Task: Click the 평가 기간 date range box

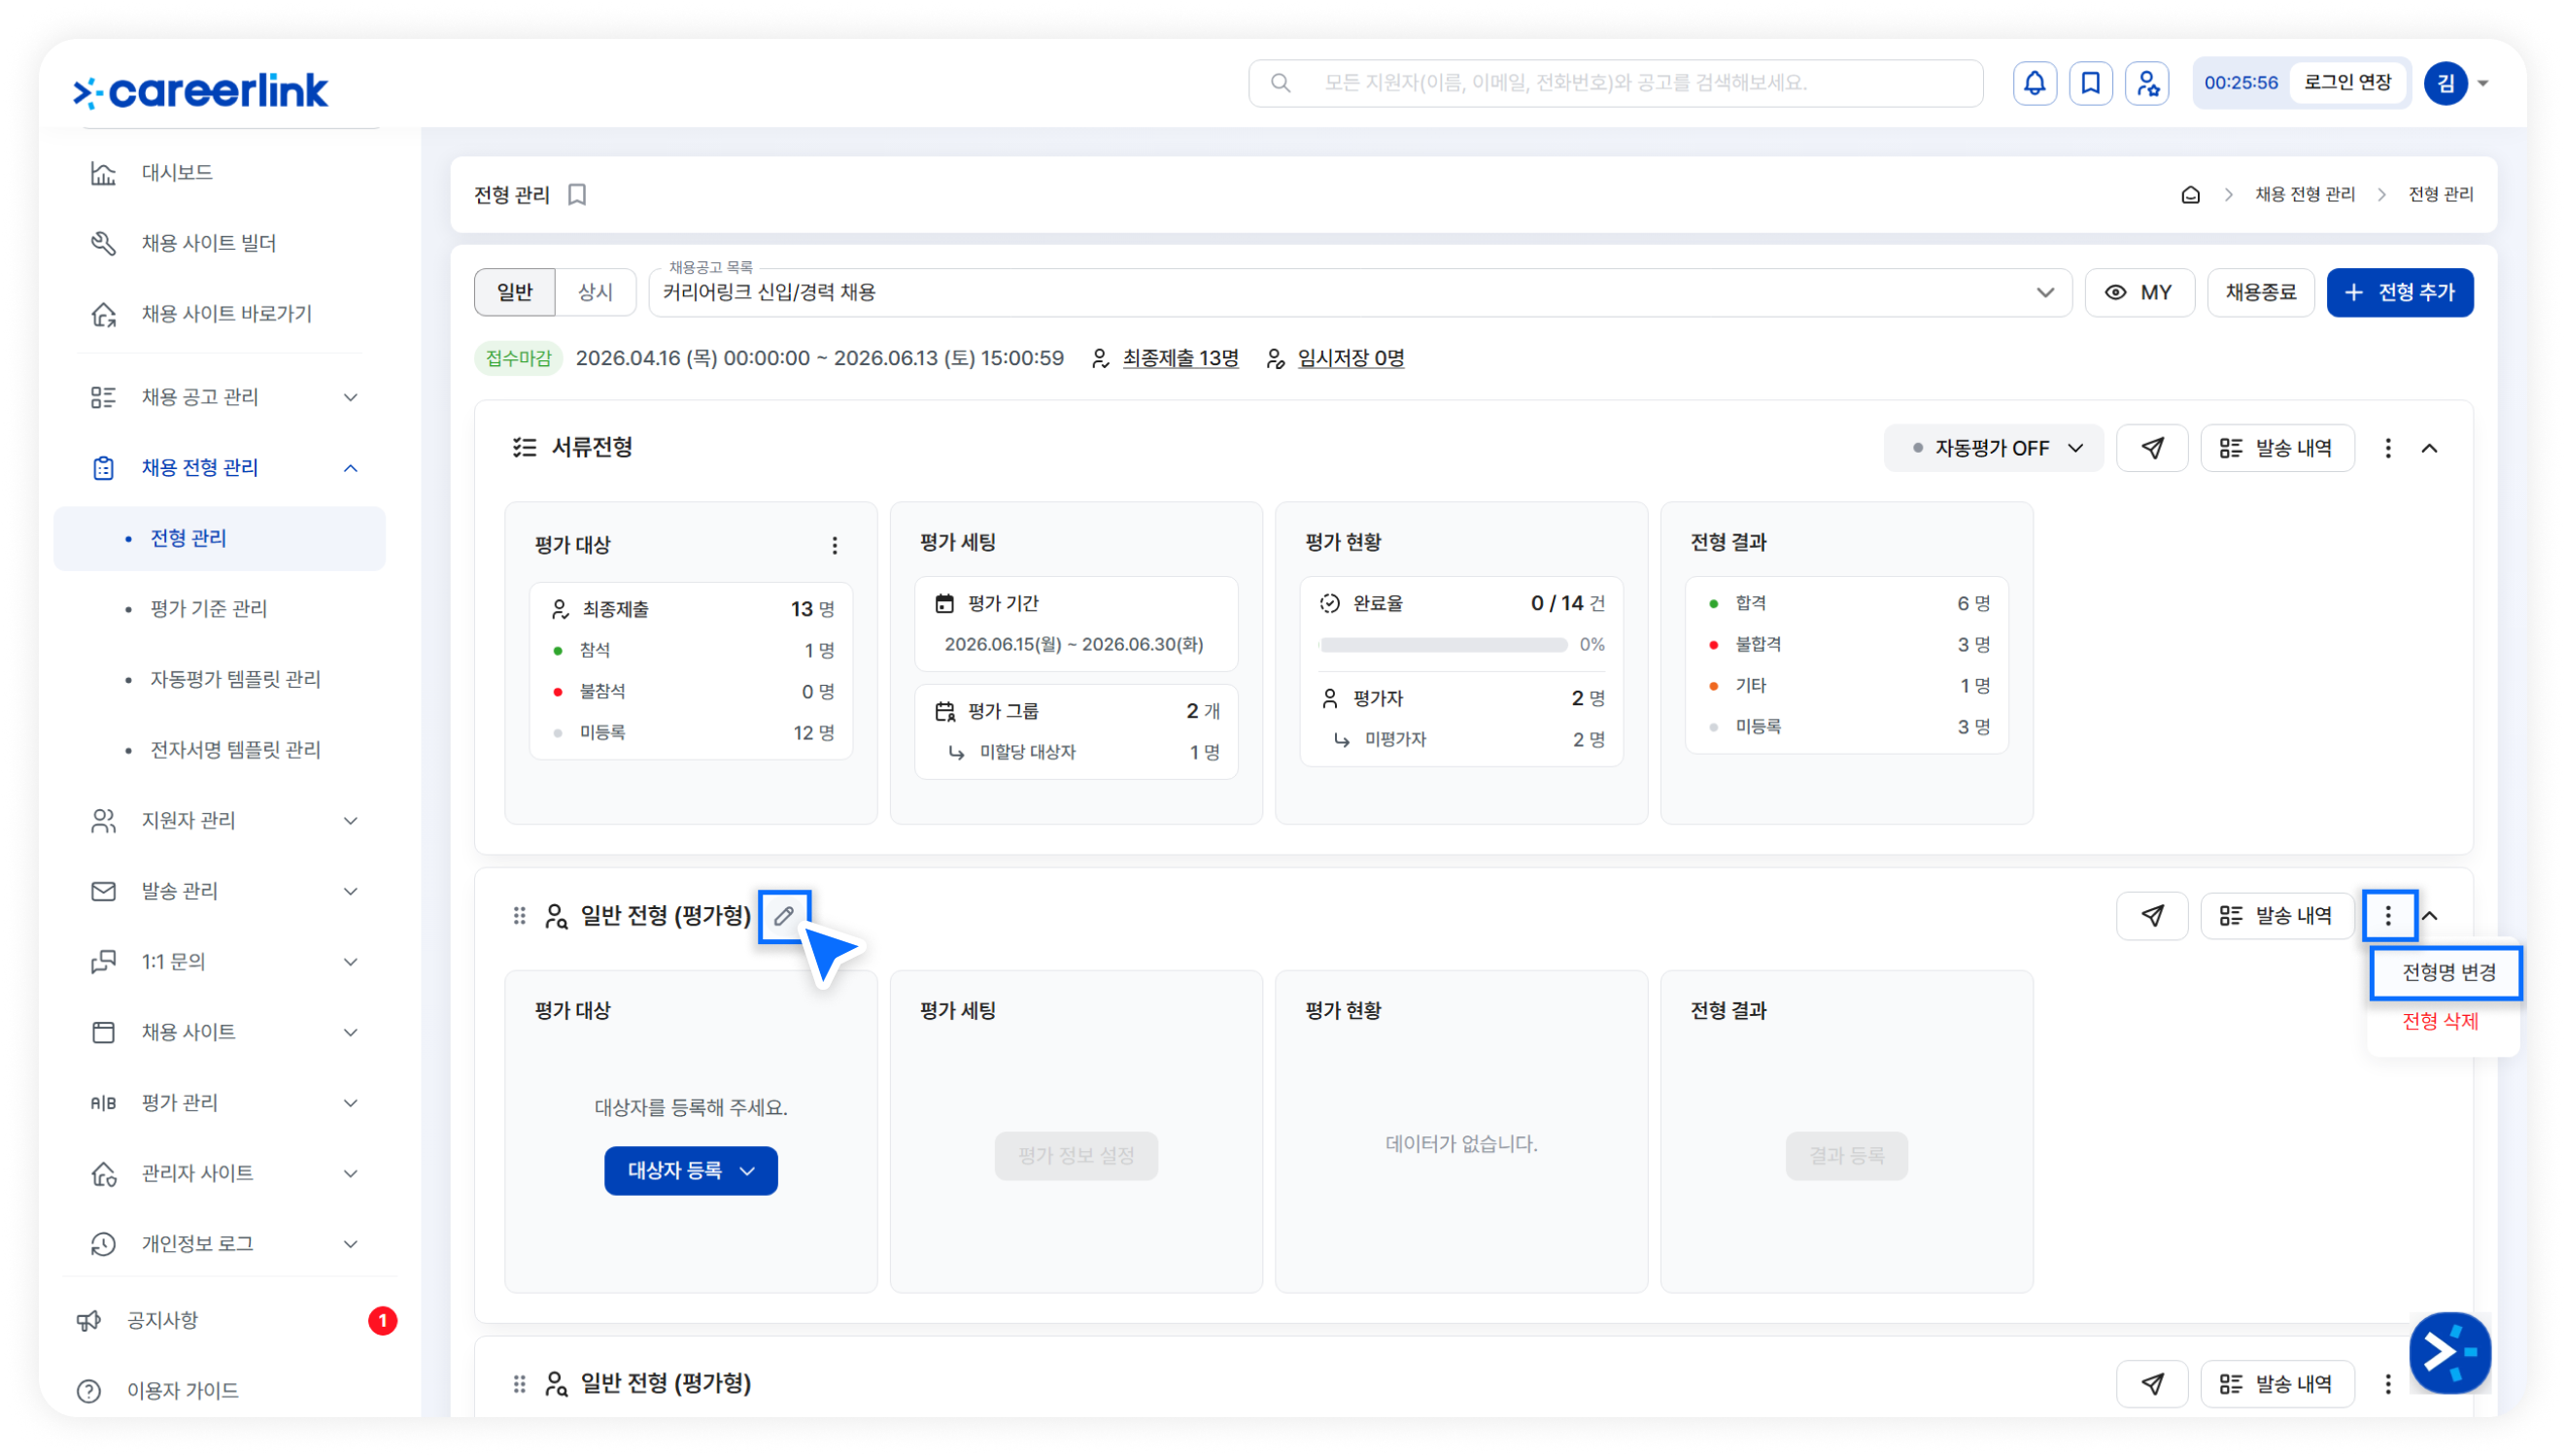Action: (x=1076, y=623)
